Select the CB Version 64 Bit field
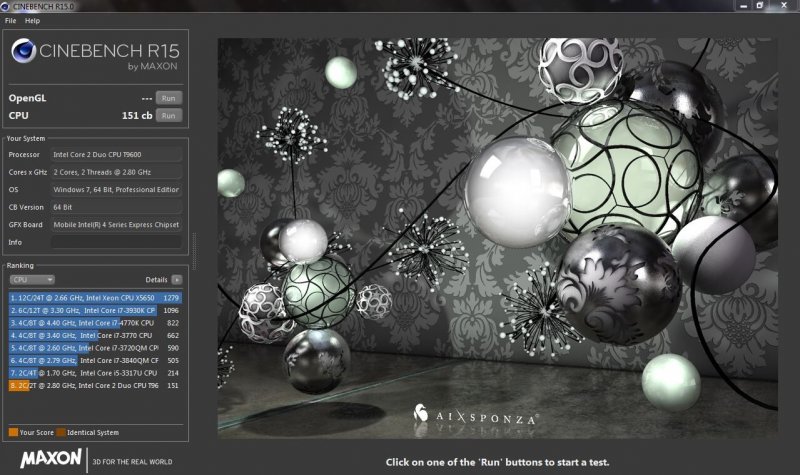 click(116, 207)
